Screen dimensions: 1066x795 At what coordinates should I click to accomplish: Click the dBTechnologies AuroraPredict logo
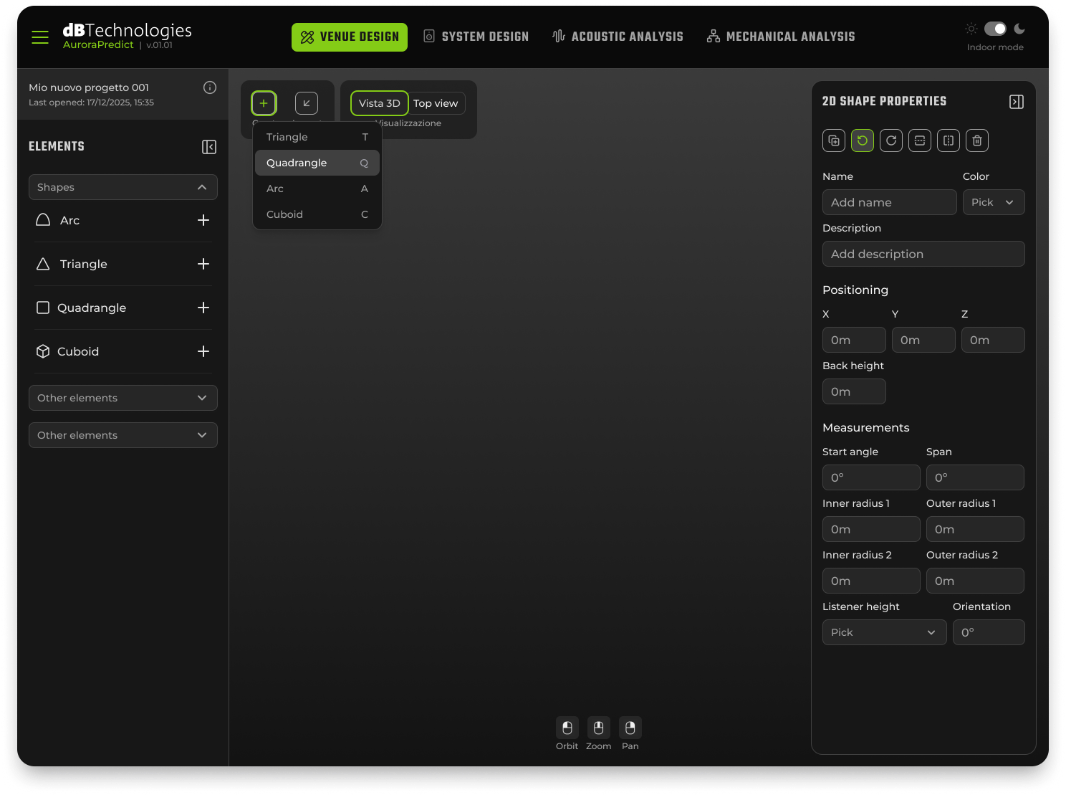[x=127, y=36]
